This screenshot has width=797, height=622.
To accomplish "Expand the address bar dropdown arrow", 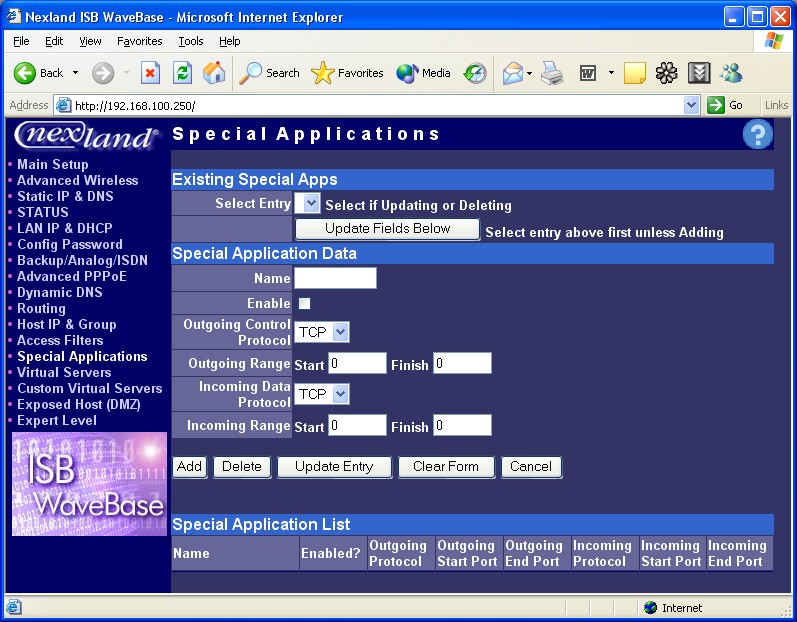I will coord(690,105).
